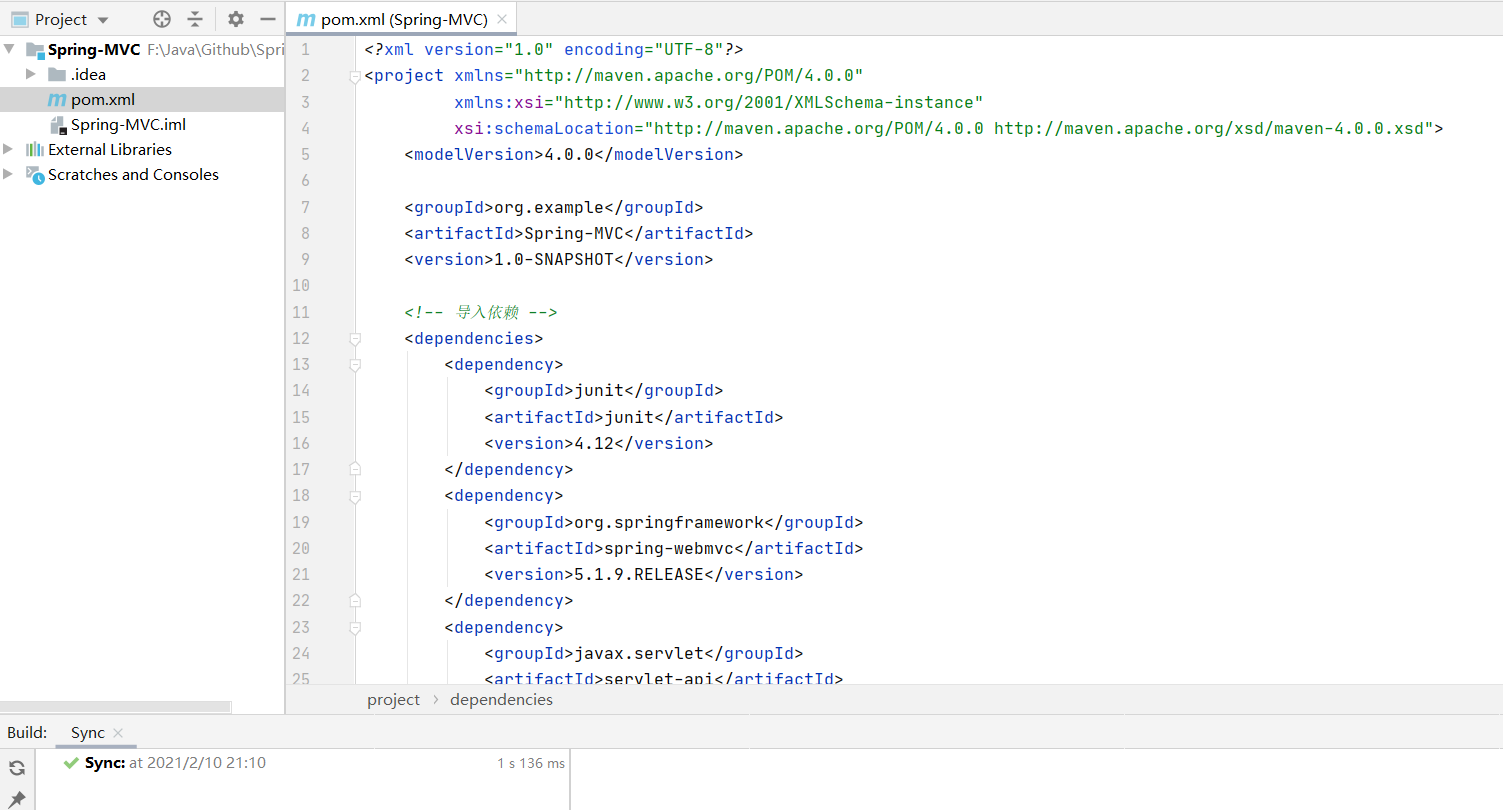Expand External Libraries node

9,149
